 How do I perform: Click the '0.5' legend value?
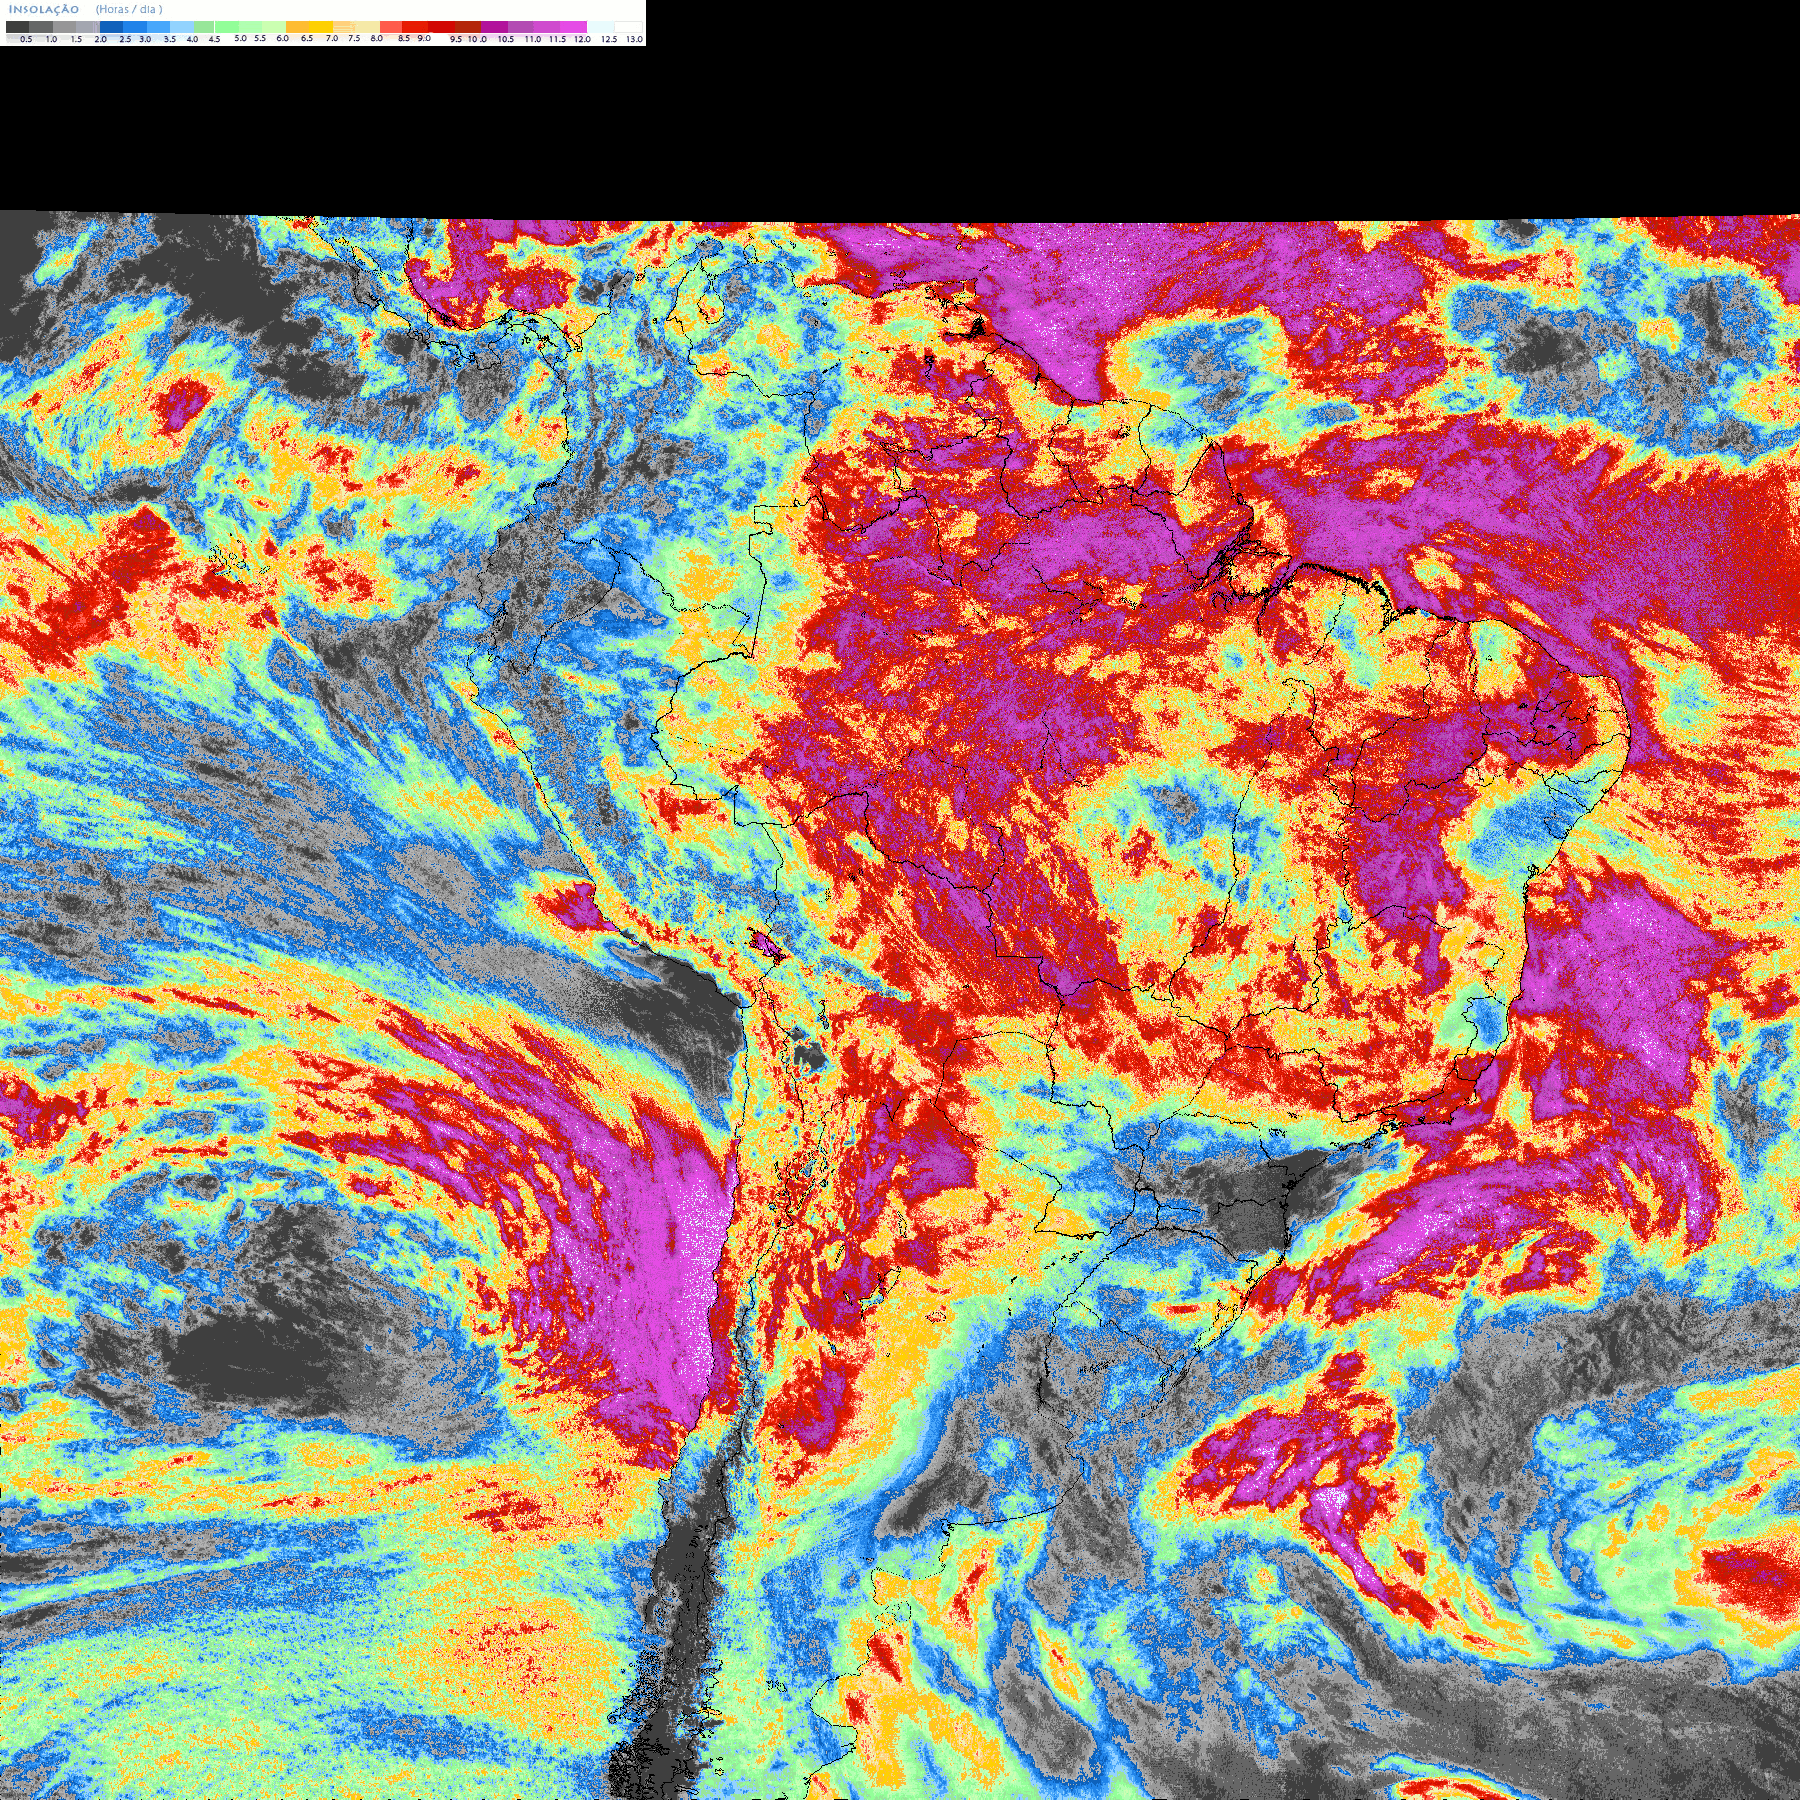click(26, 39)
